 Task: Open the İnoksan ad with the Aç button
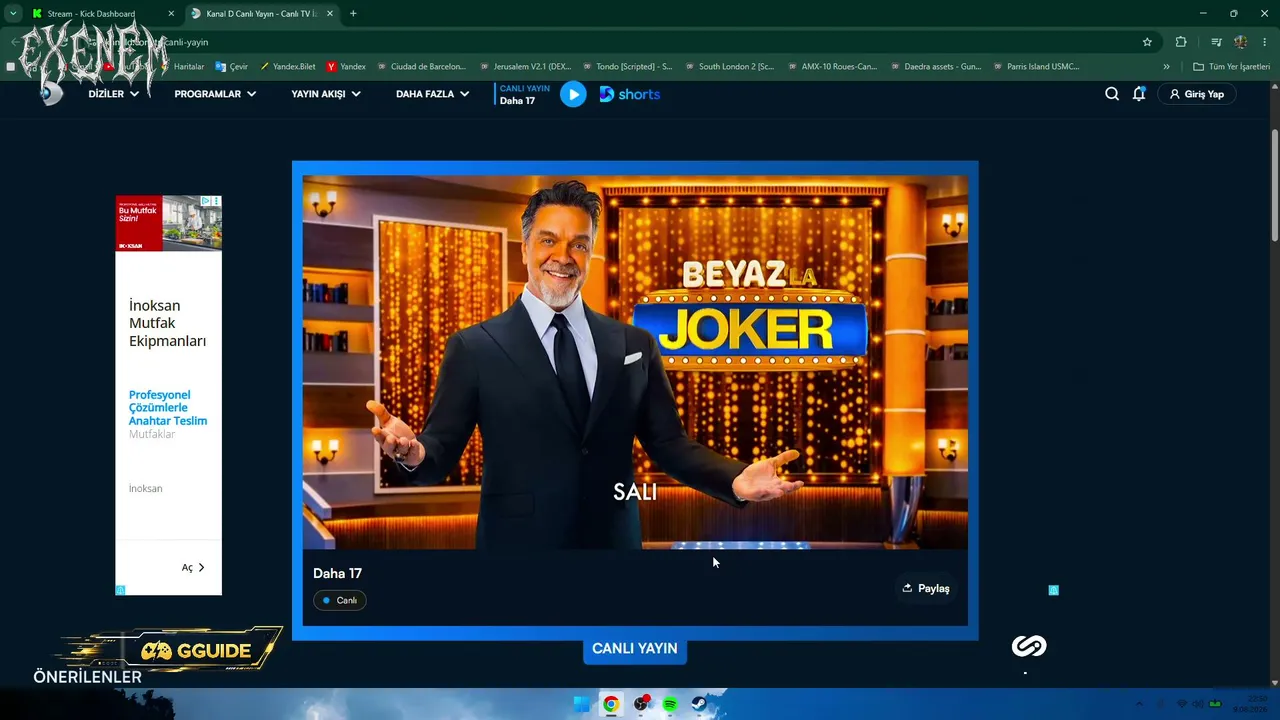[193, 567]
